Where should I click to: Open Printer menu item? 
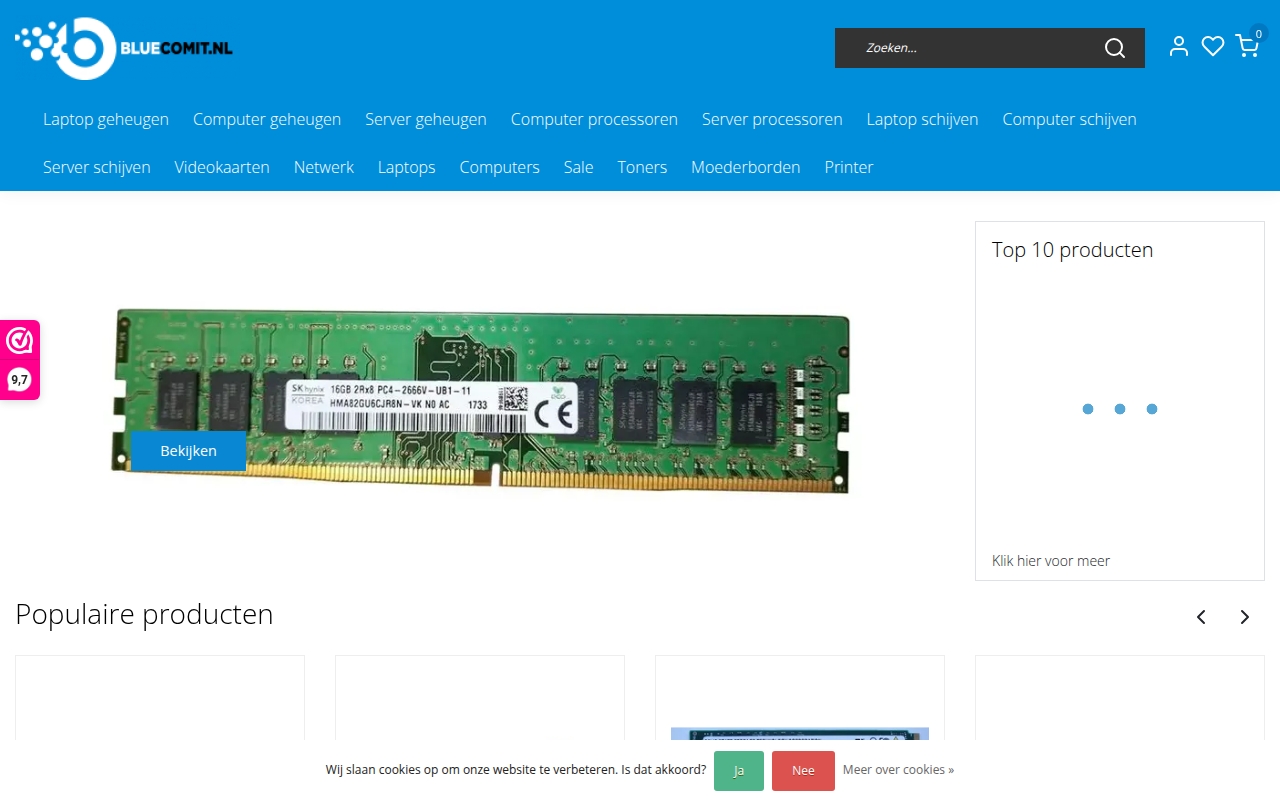click(x=849, y=167)
